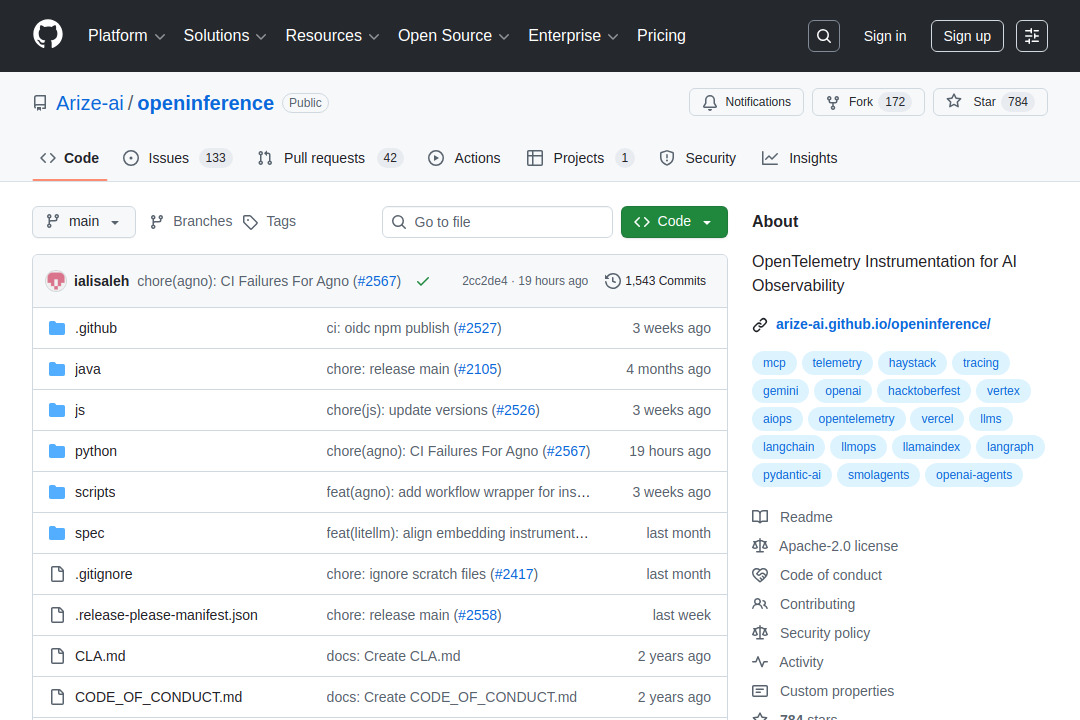Click the Sign up button
Image resolution: width=1080 pixels, height=720 pixels.
(966, 36)
